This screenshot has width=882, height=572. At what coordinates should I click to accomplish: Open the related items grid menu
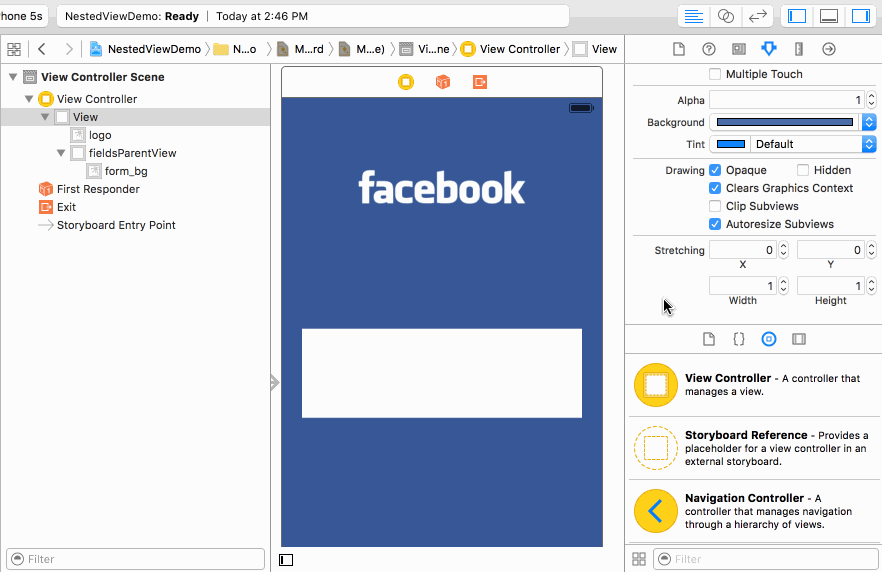(x=14, y=49)
